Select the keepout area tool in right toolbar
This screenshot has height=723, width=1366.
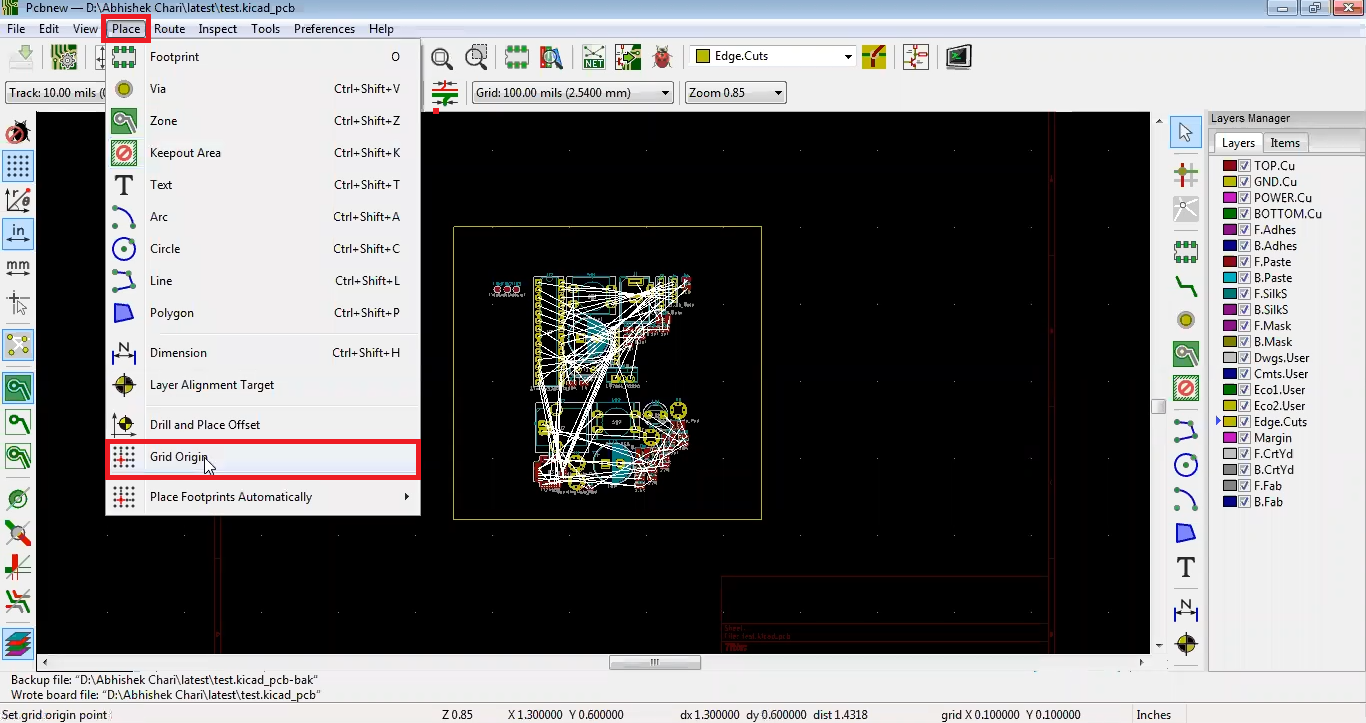pyautogui.click(x=1186, y=388)
